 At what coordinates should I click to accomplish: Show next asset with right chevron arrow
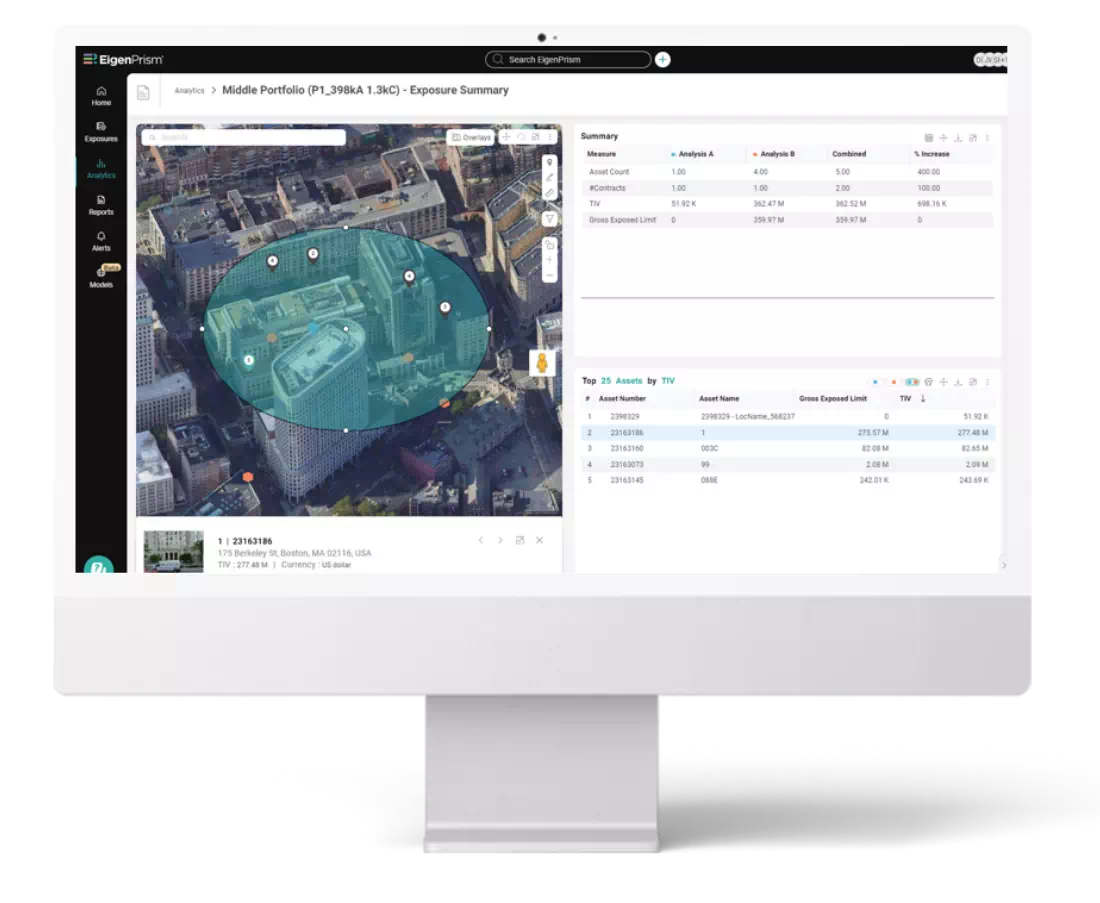(x=500, y=540)
